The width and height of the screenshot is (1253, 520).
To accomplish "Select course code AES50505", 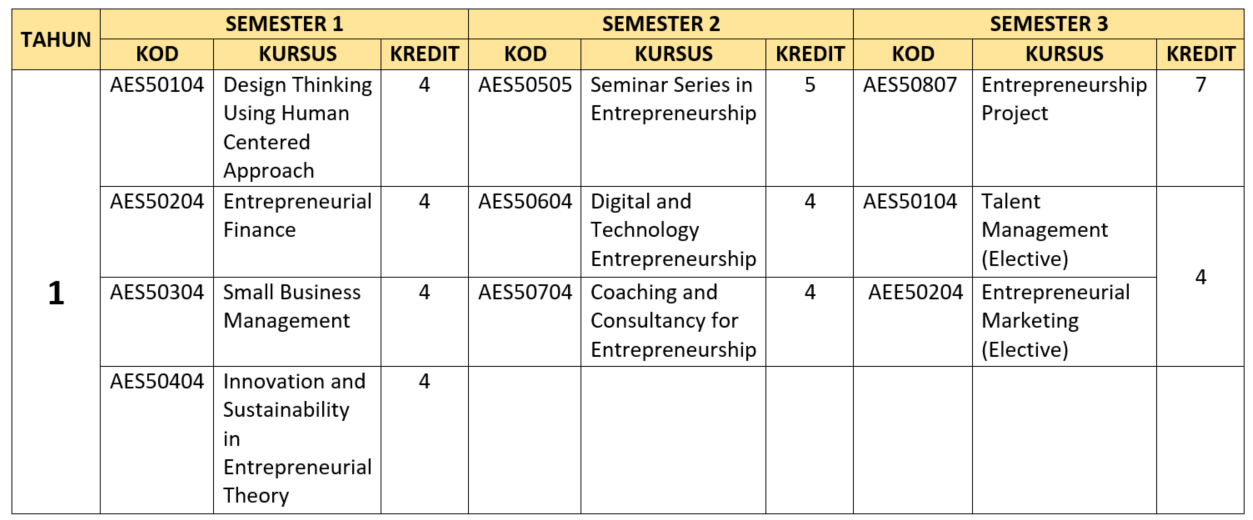I will pos(525,86).
